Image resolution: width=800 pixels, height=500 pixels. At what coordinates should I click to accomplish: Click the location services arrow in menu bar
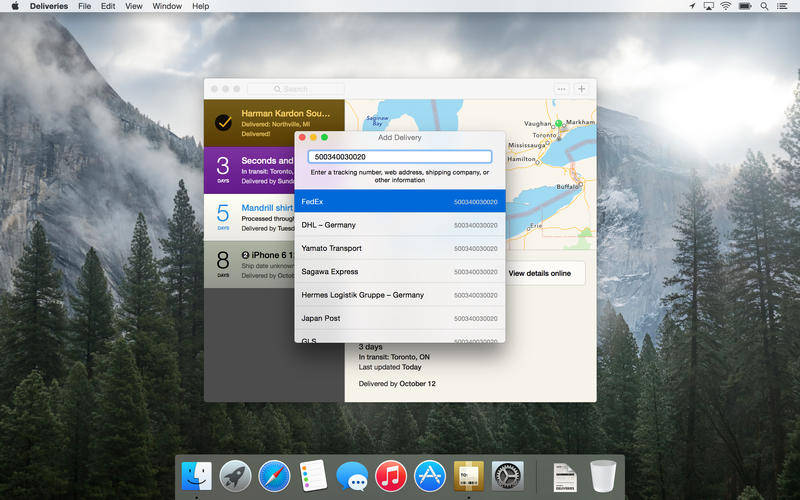pyautogui.click(x=692, y=6)
